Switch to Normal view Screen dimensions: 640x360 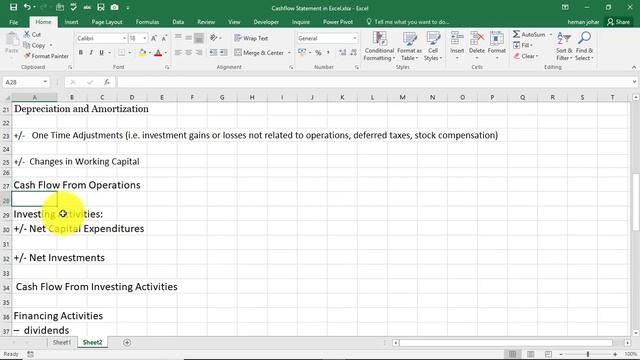pos(512,354)
